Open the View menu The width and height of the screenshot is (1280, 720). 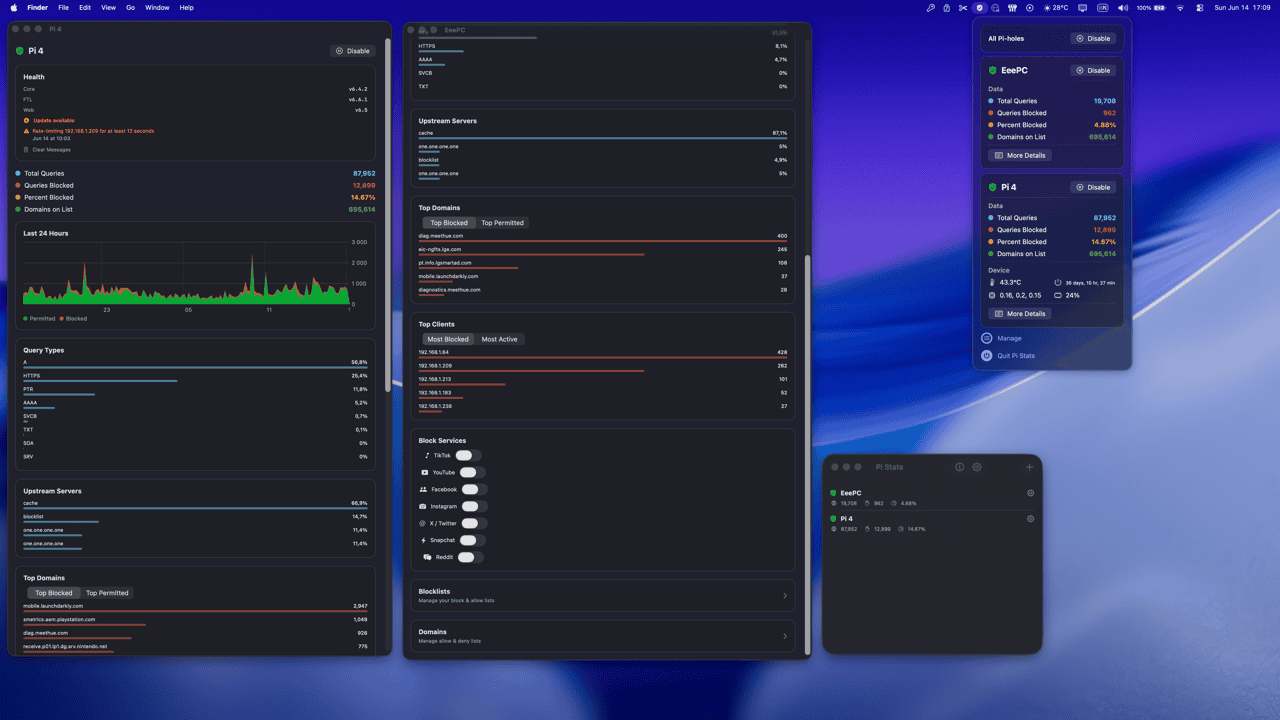coord(108,7)
